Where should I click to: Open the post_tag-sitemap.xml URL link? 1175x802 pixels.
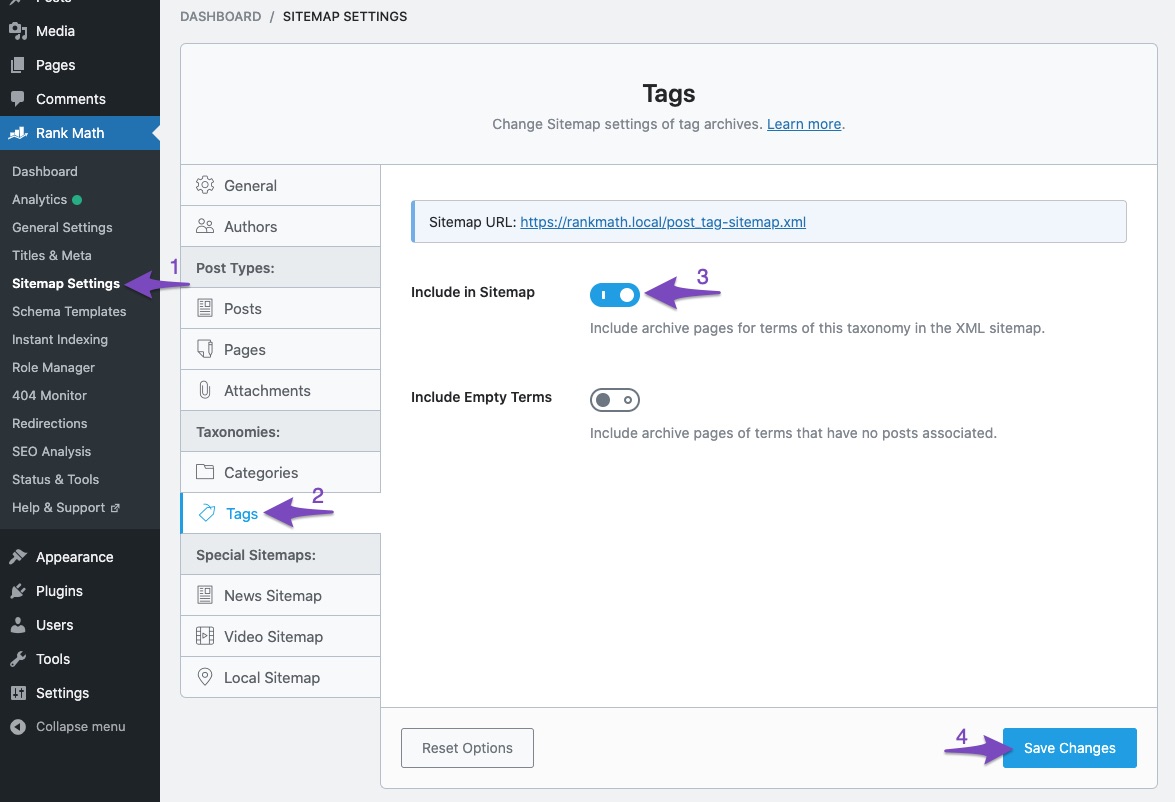click(663, 222)
